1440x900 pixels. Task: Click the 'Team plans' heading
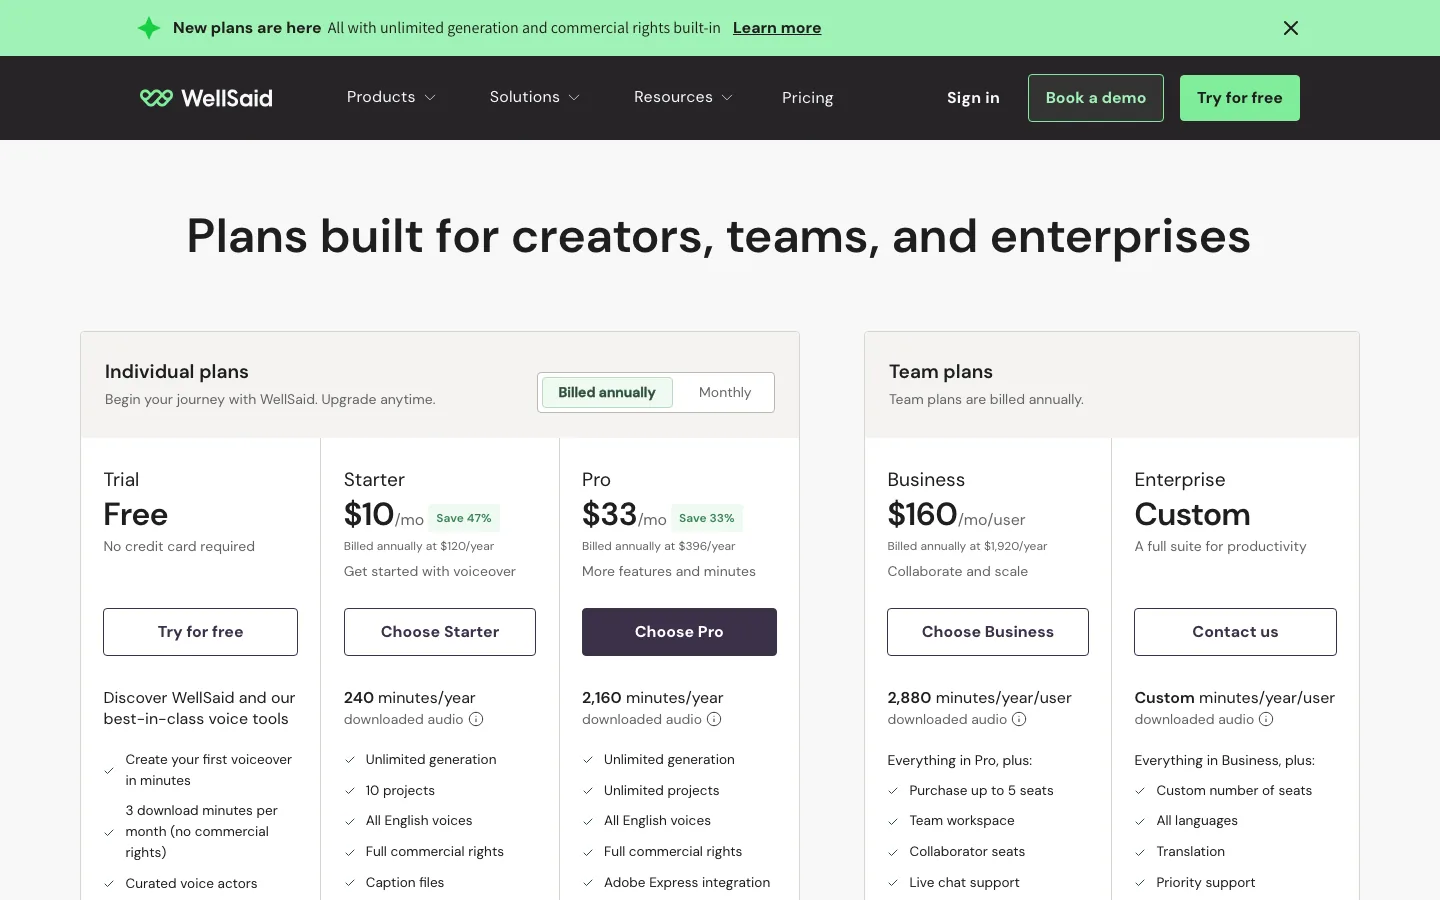(941, 371)
